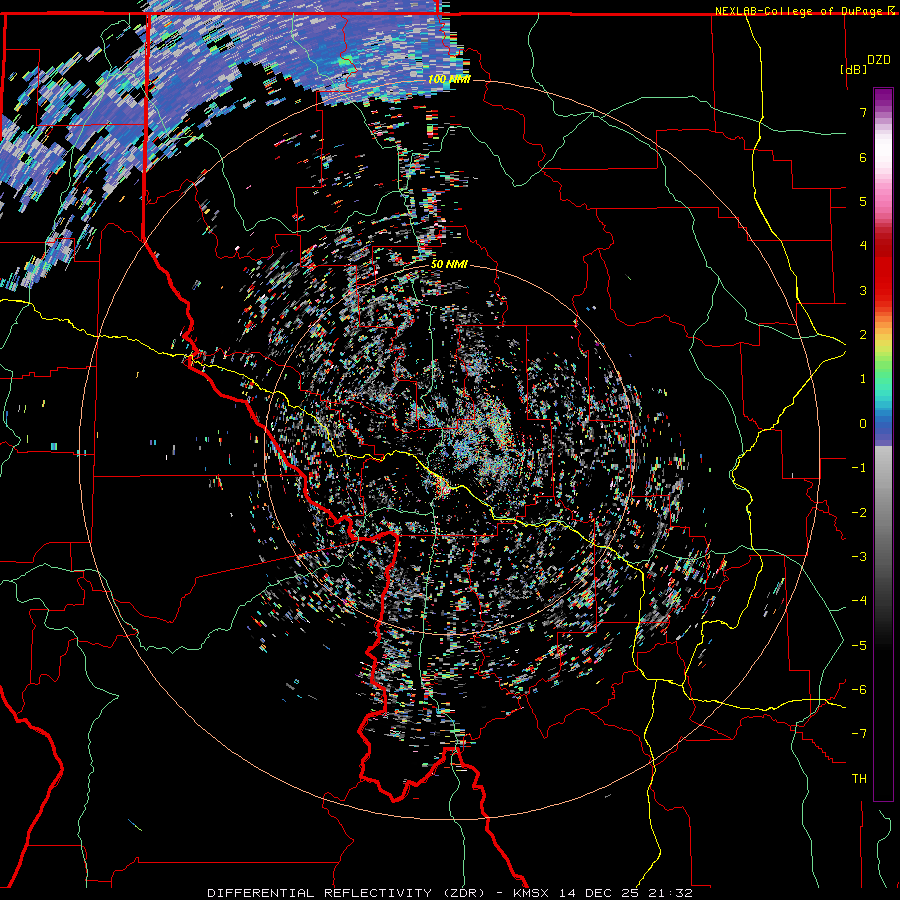Screen dimensions: 900x900
Task: Select the -4 scale value
Action: (x=859, y=600)
